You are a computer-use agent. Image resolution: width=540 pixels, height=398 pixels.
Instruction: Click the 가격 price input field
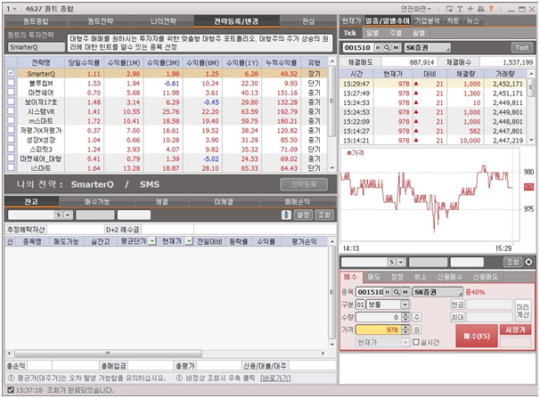click(x=378, y=330)
